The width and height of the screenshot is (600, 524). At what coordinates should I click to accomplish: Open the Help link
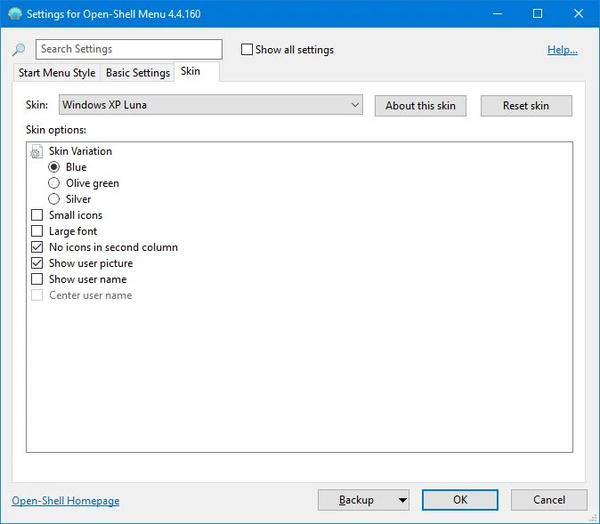[562, 50]
